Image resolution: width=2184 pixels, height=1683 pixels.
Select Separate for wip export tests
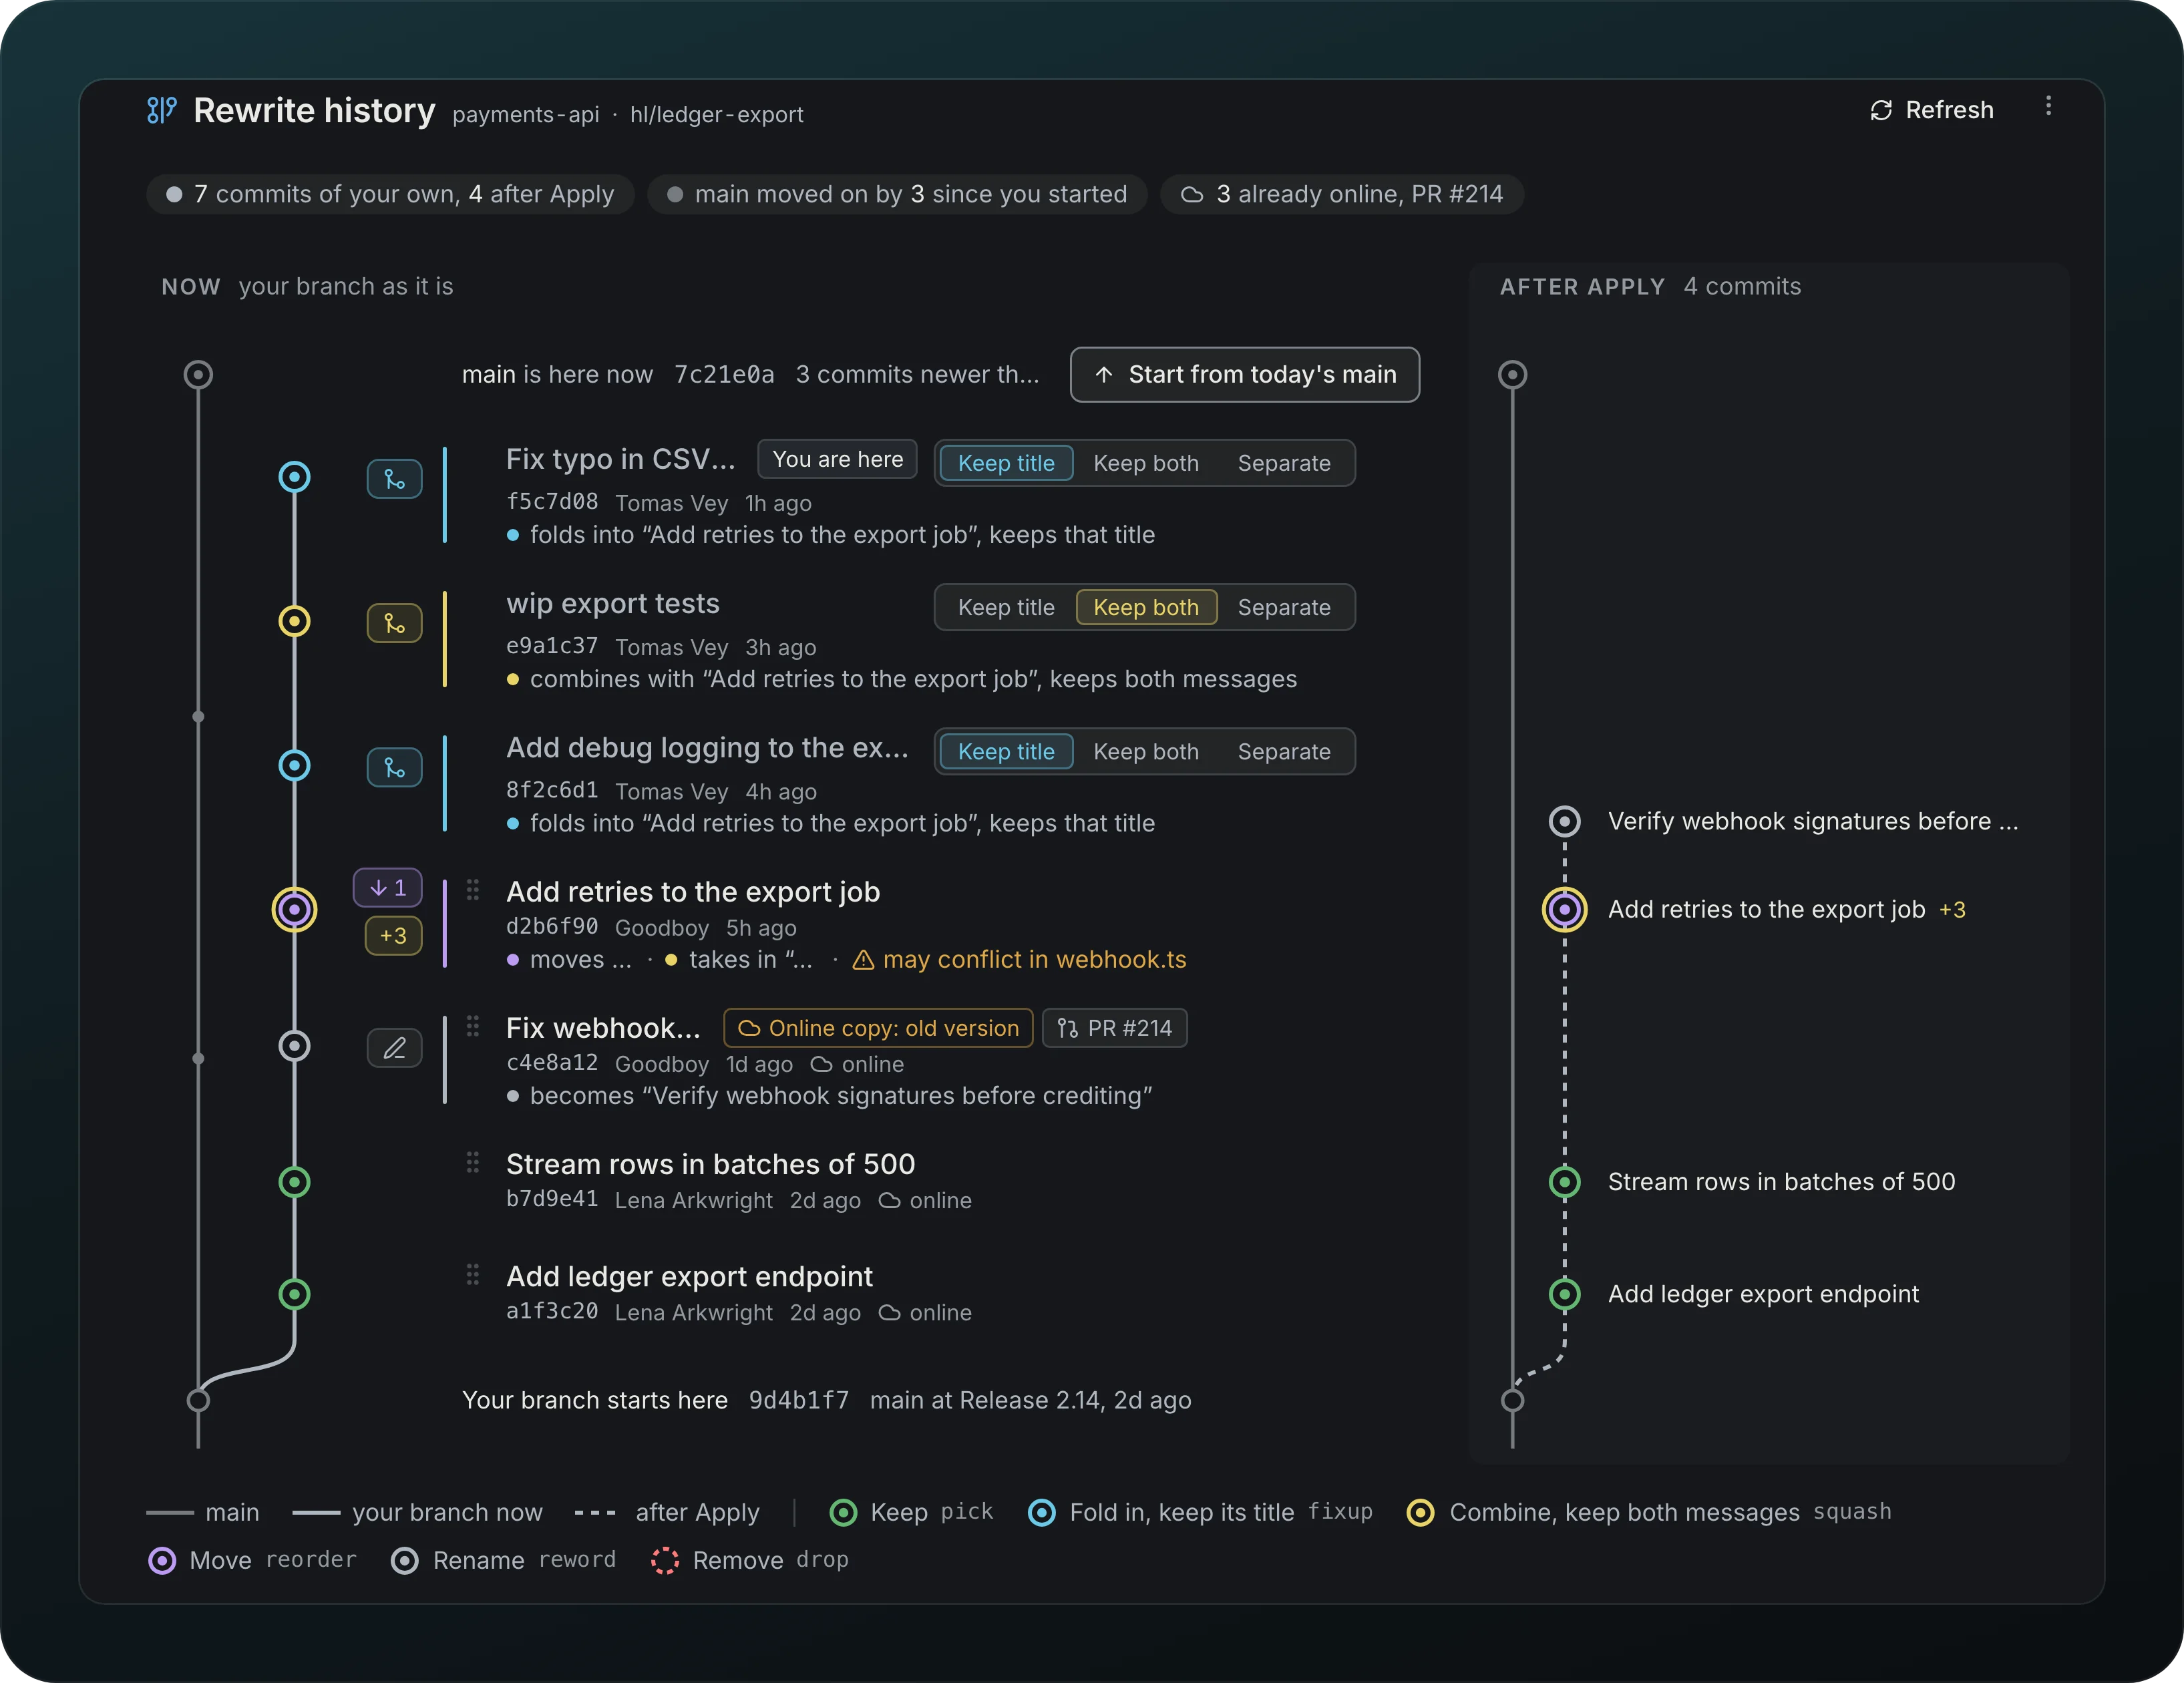(x=1284, y=607)
